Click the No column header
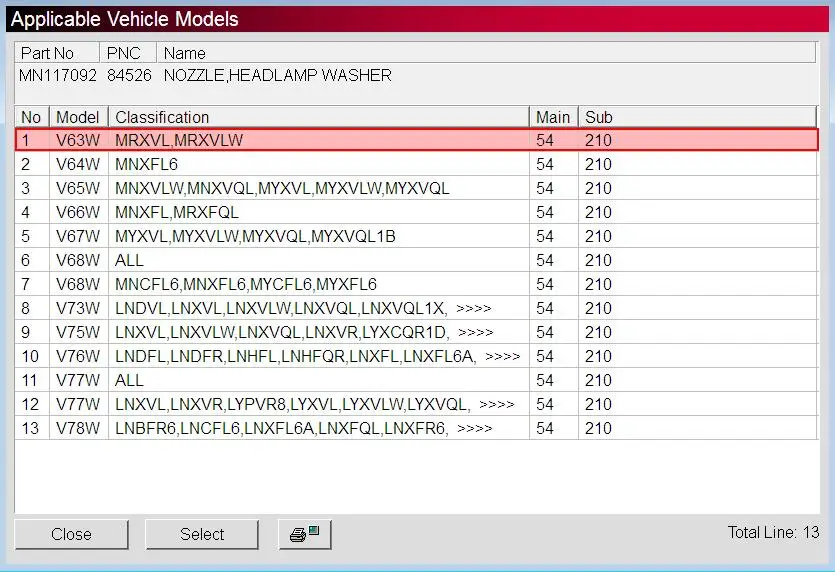Viewport: 835px width, 572px height. (32, 117)
